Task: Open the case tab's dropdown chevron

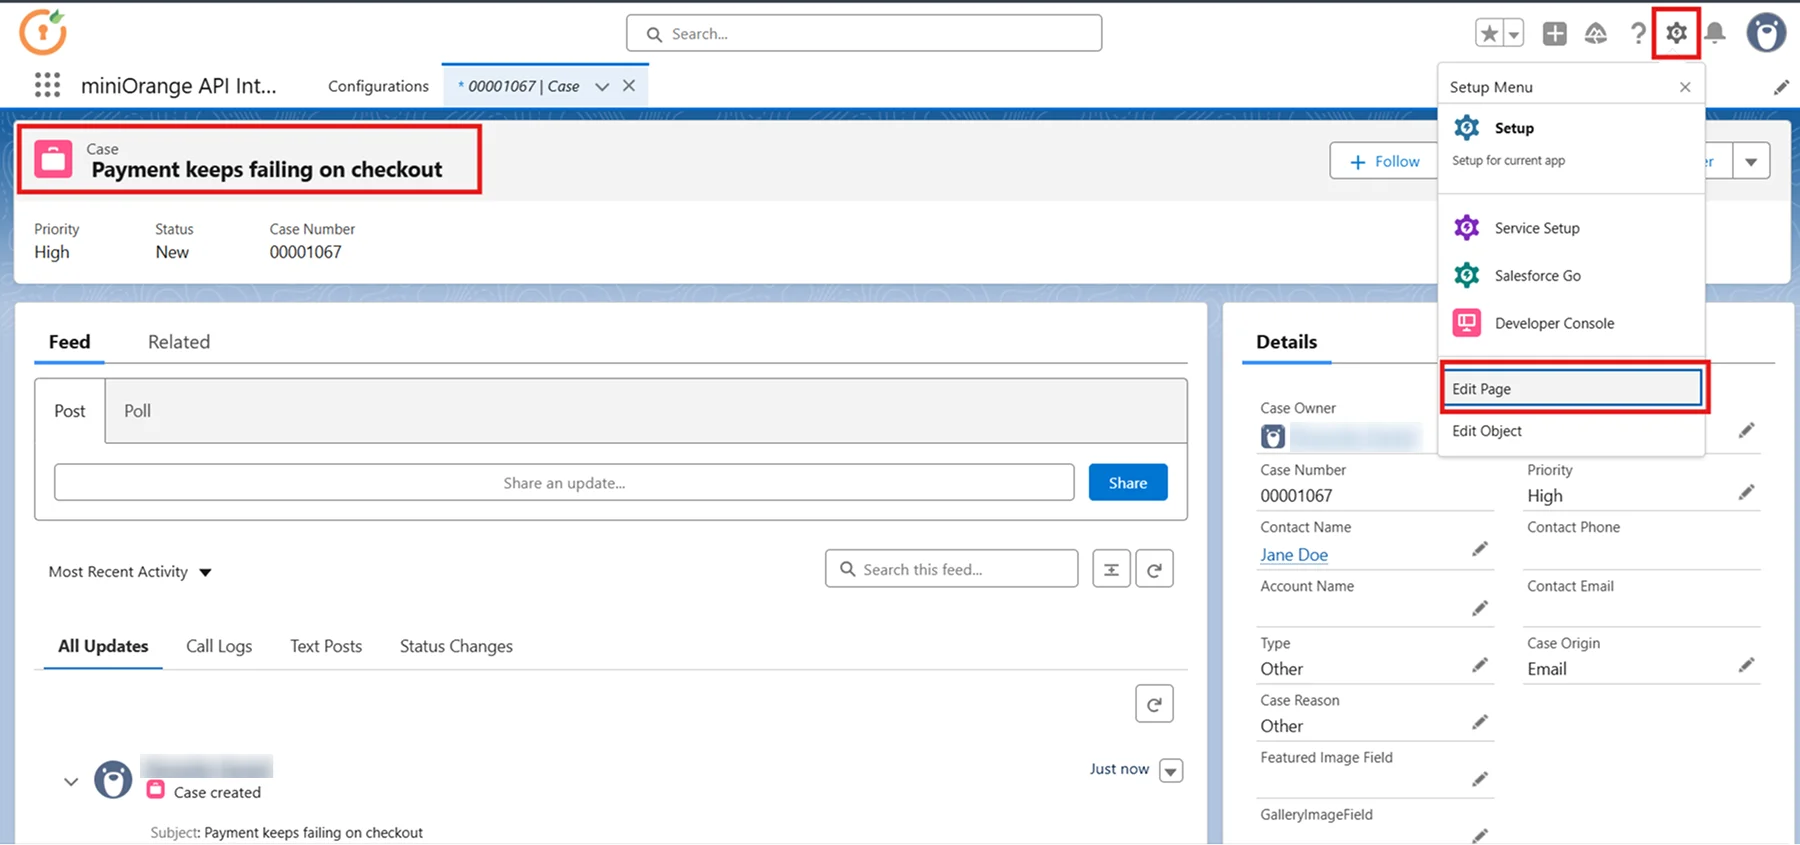Action: pos(602,86)
